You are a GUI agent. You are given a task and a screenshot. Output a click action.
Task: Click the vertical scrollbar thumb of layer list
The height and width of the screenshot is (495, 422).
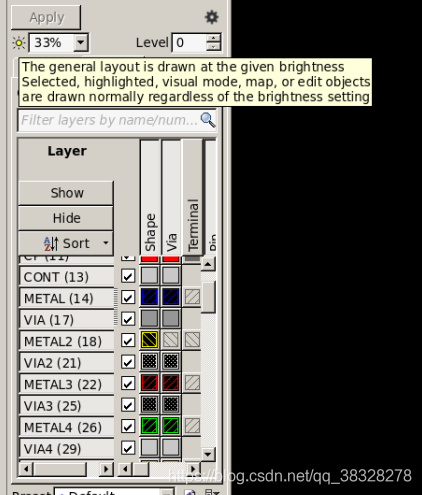[208, 297]
